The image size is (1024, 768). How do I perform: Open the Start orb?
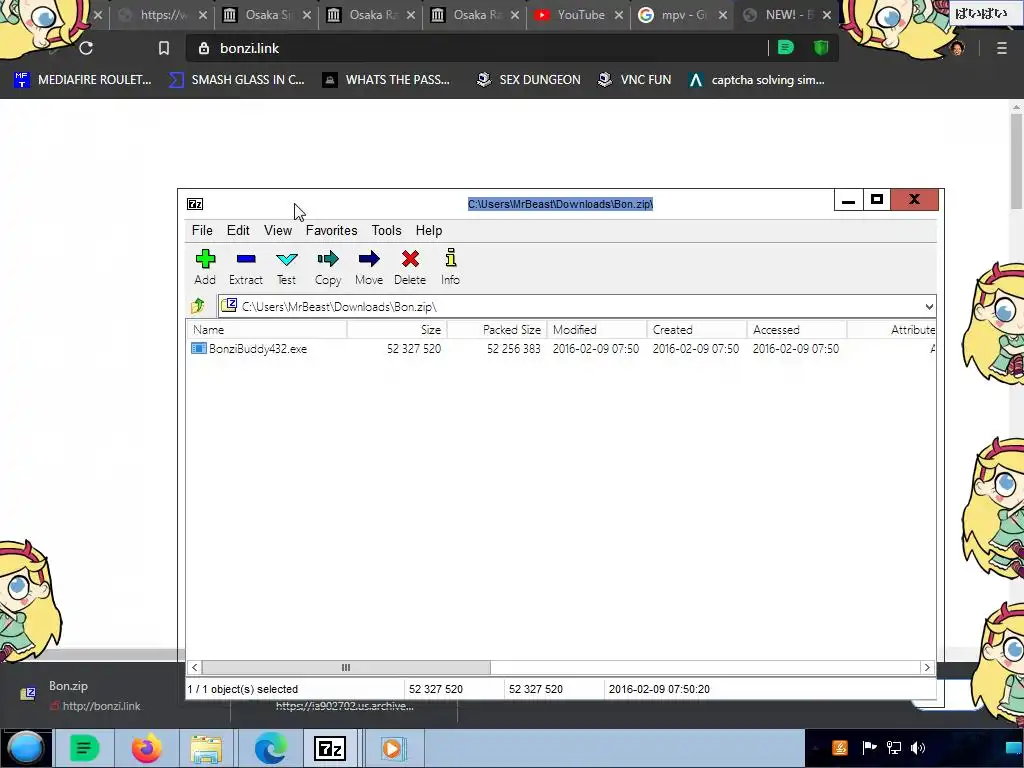(x=26, y=748)
